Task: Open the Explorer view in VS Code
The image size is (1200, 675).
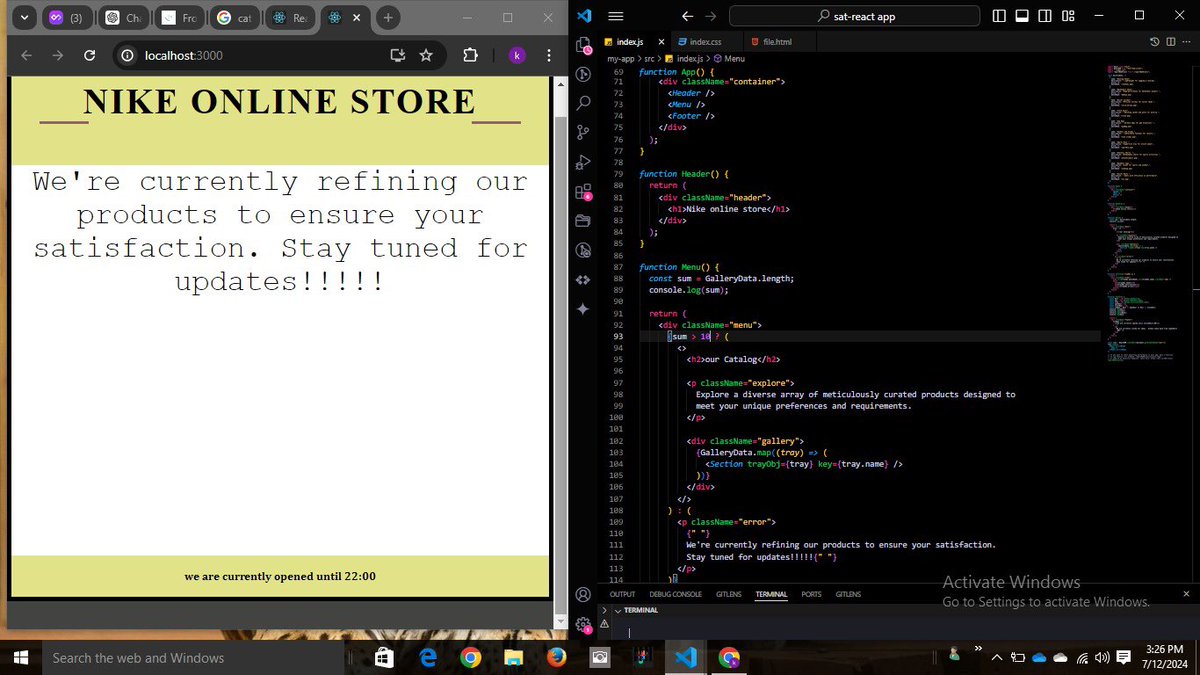Action: pos(584,46)
